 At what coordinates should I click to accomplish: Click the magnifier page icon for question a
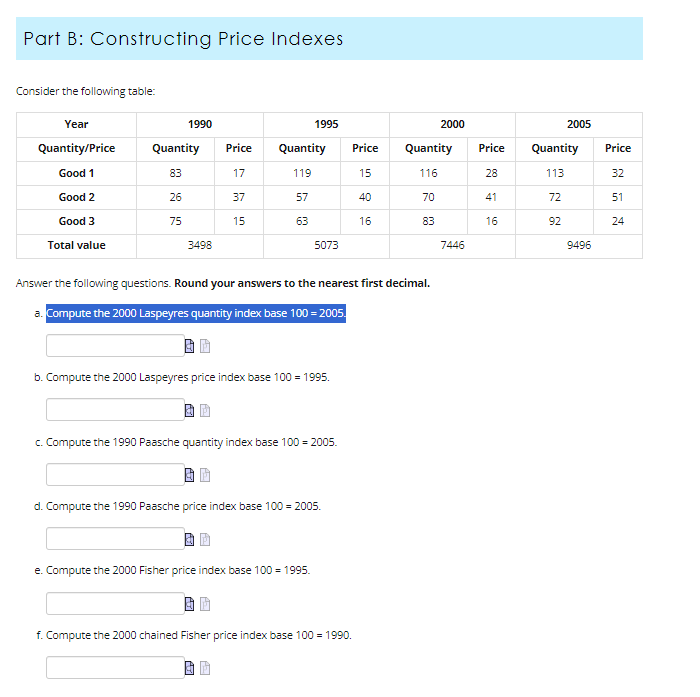(x=189, y=346)
